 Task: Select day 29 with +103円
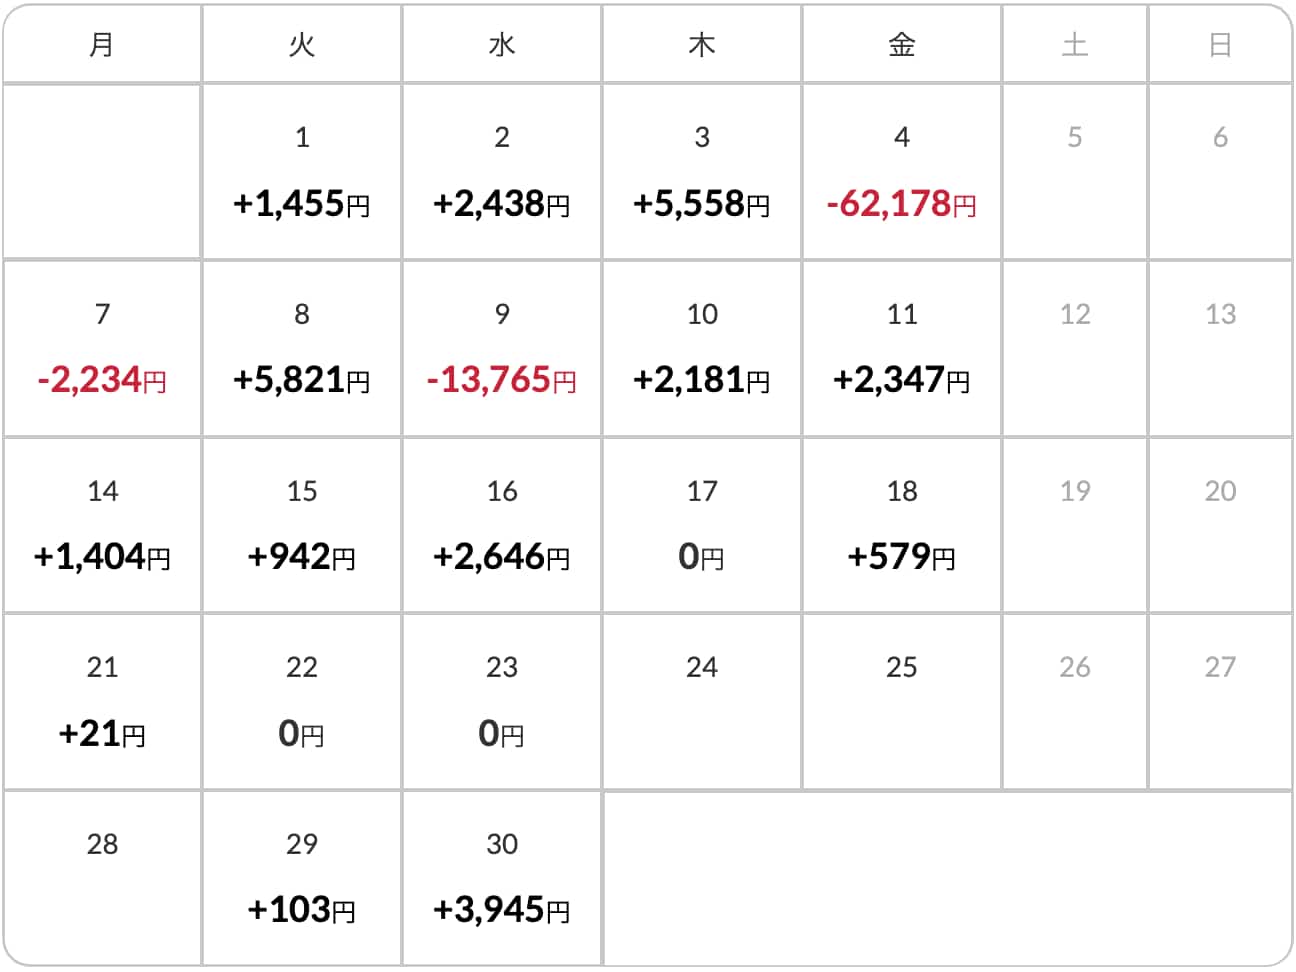(302, 878)
